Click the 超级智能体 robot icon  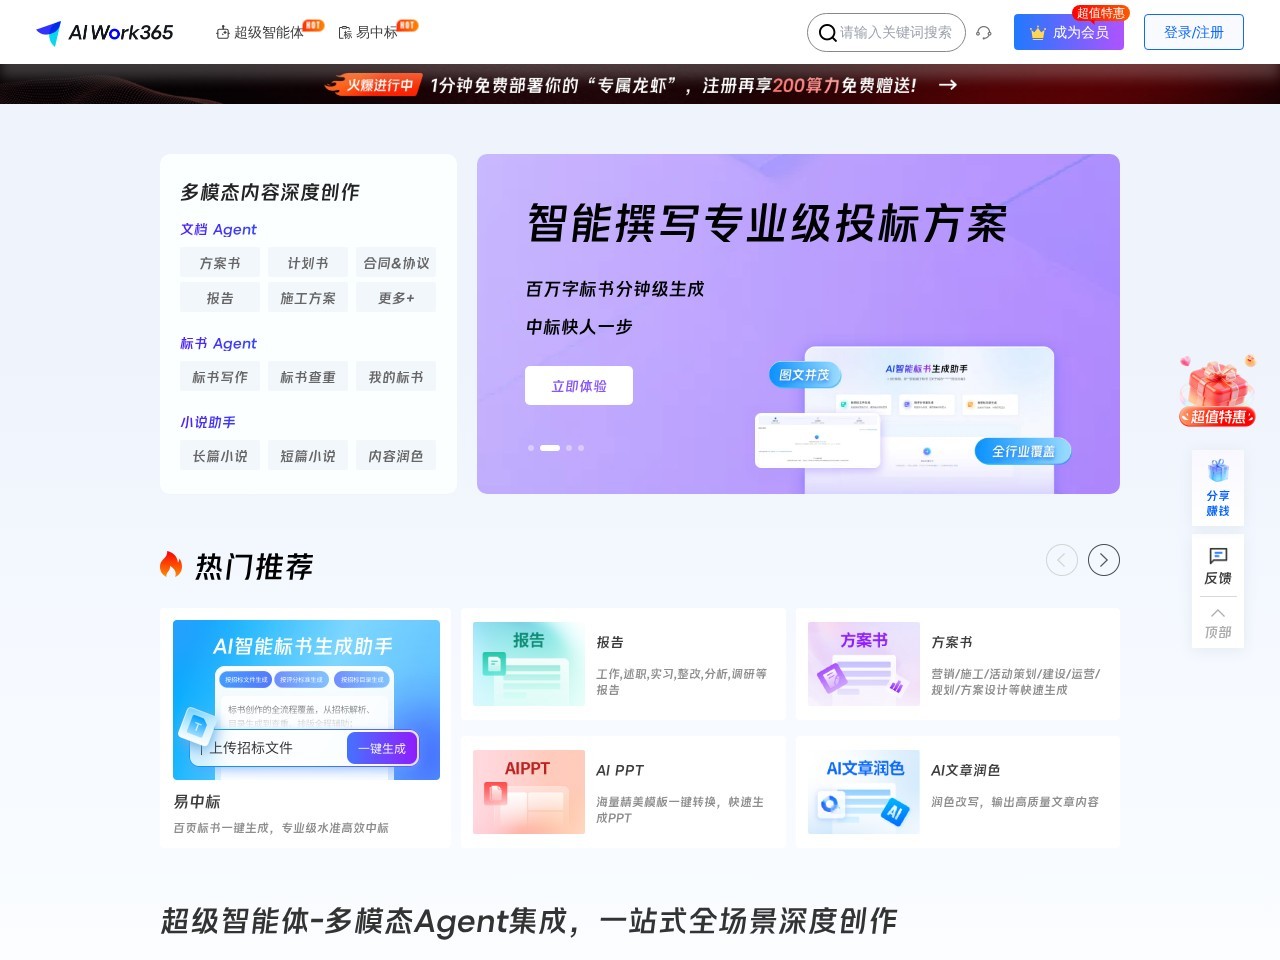pyautogui.click(x=223, y=33)
